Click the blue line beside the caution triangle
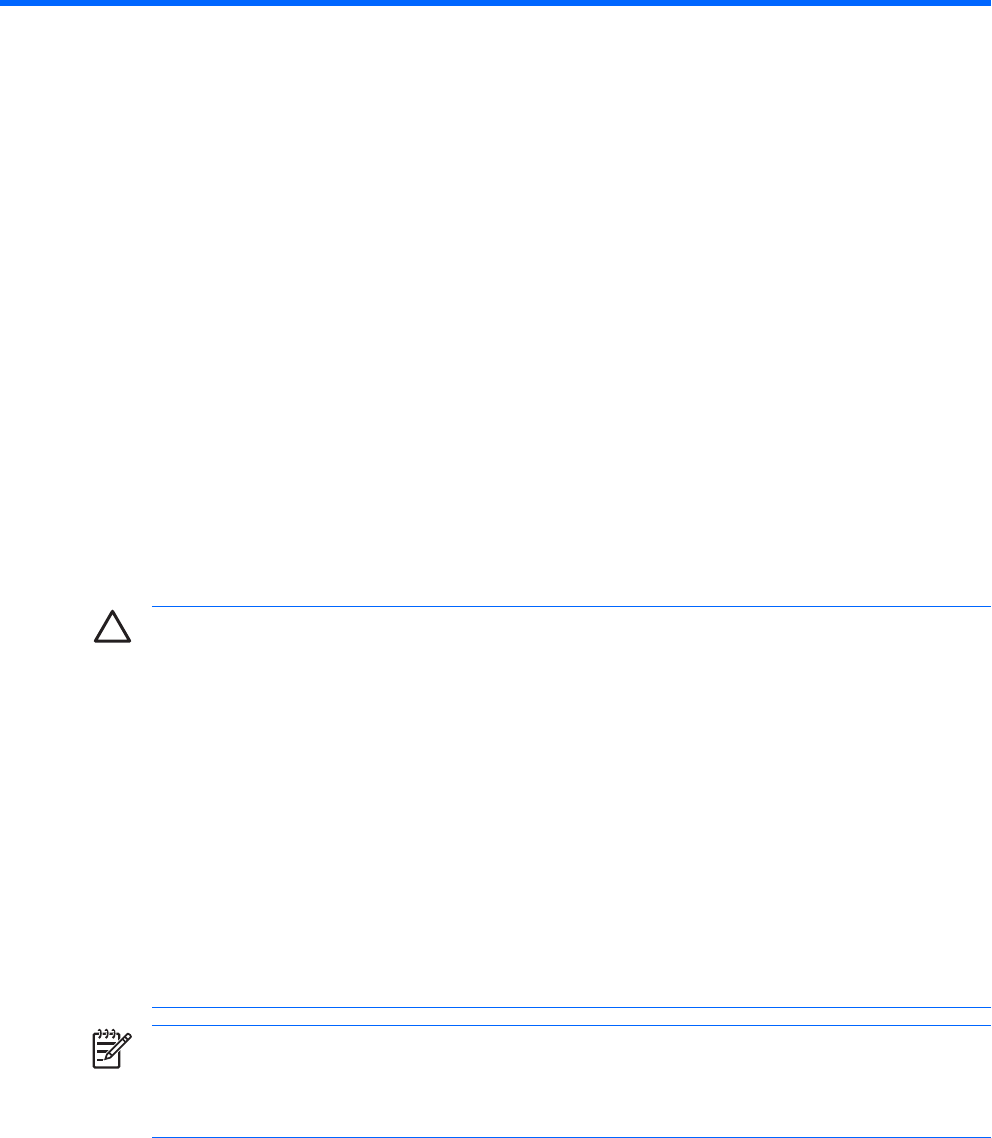The image size is (992, 1138). click(x=571, y=606)
